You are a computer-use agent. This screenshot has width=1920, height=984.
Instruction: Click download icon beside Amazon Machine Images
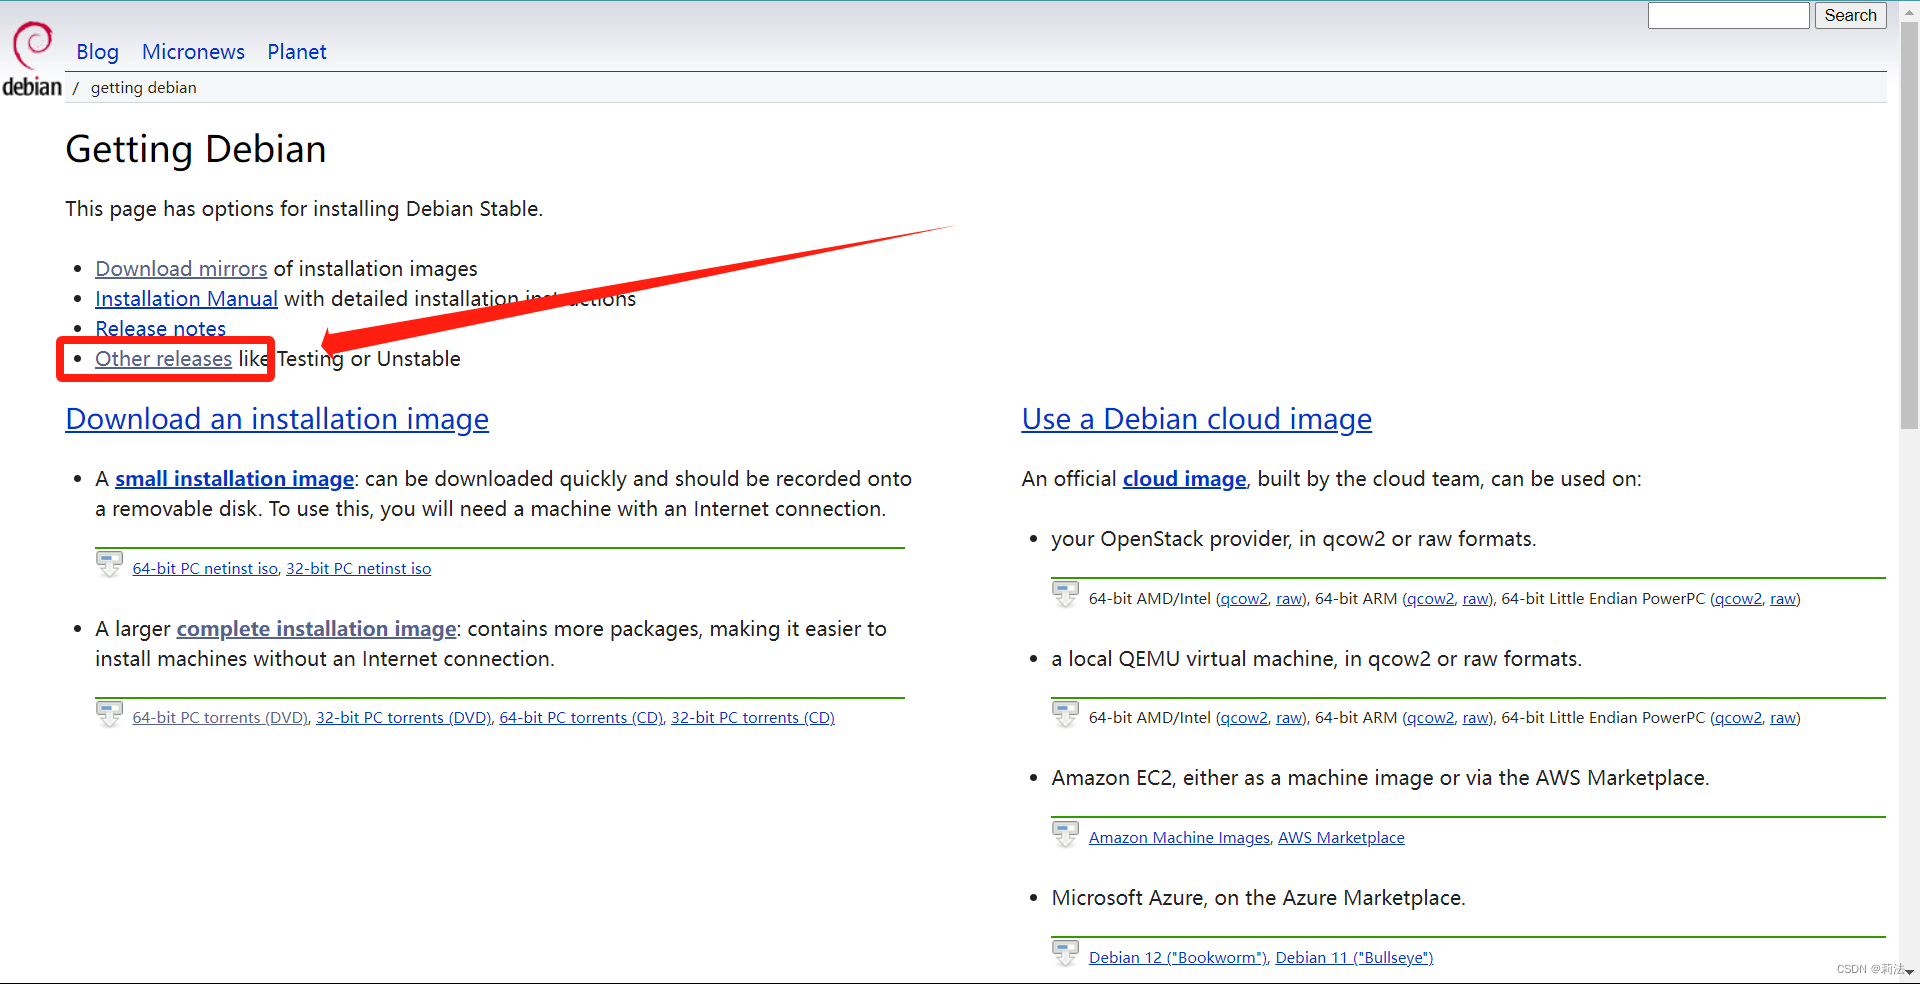pos(1066,834)
